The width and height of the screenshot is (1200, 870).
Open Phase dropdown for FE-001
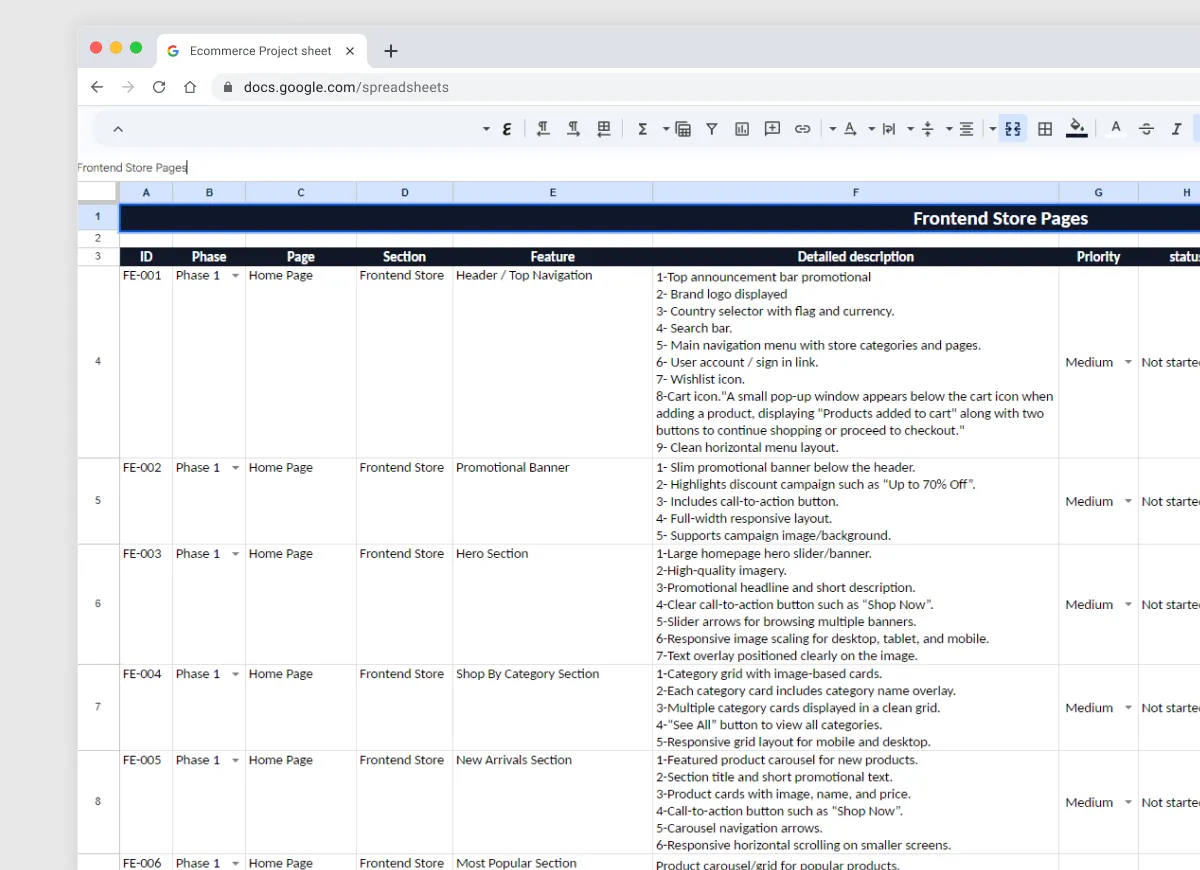tap(236, 276)
